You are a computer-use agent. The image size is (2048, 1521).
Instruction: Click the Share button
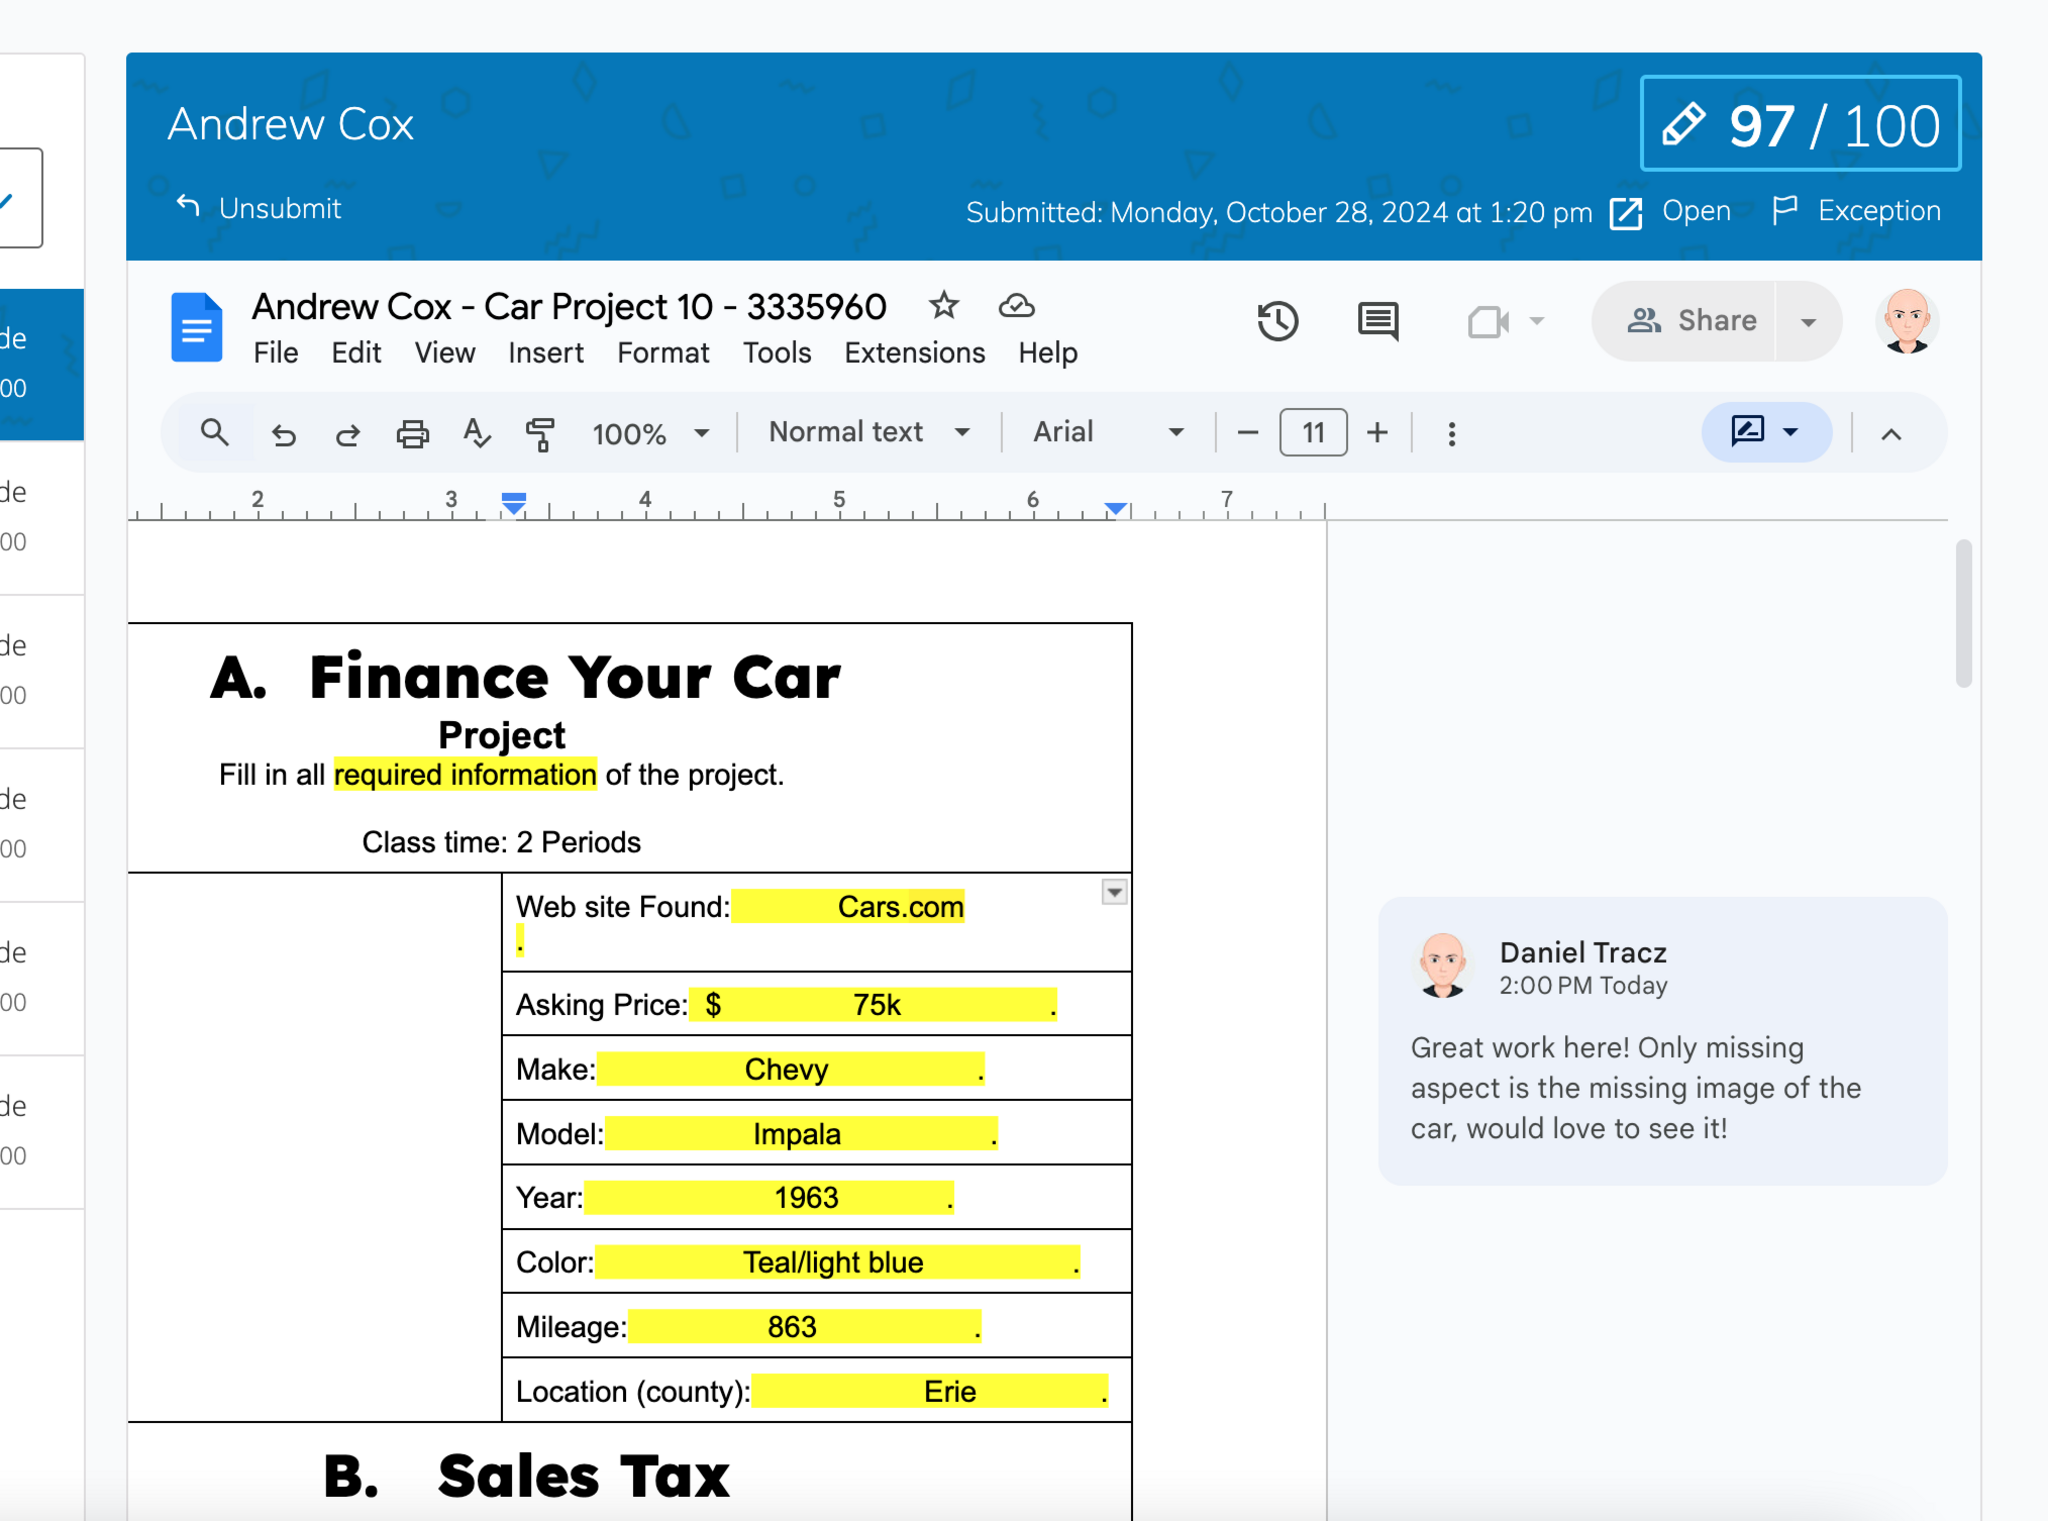1692,321
